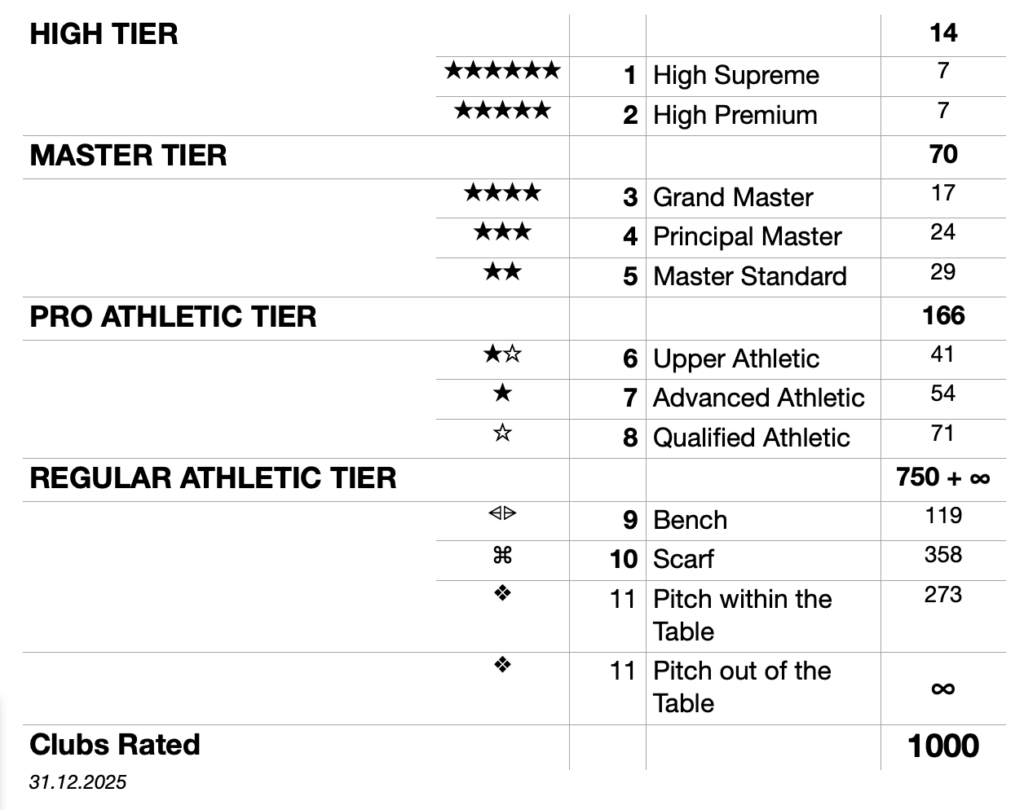This screenshot has width=1024, height=810.
Task: Select the REGULAR ATHLETIC TIER heading
Action: [213, 478]
